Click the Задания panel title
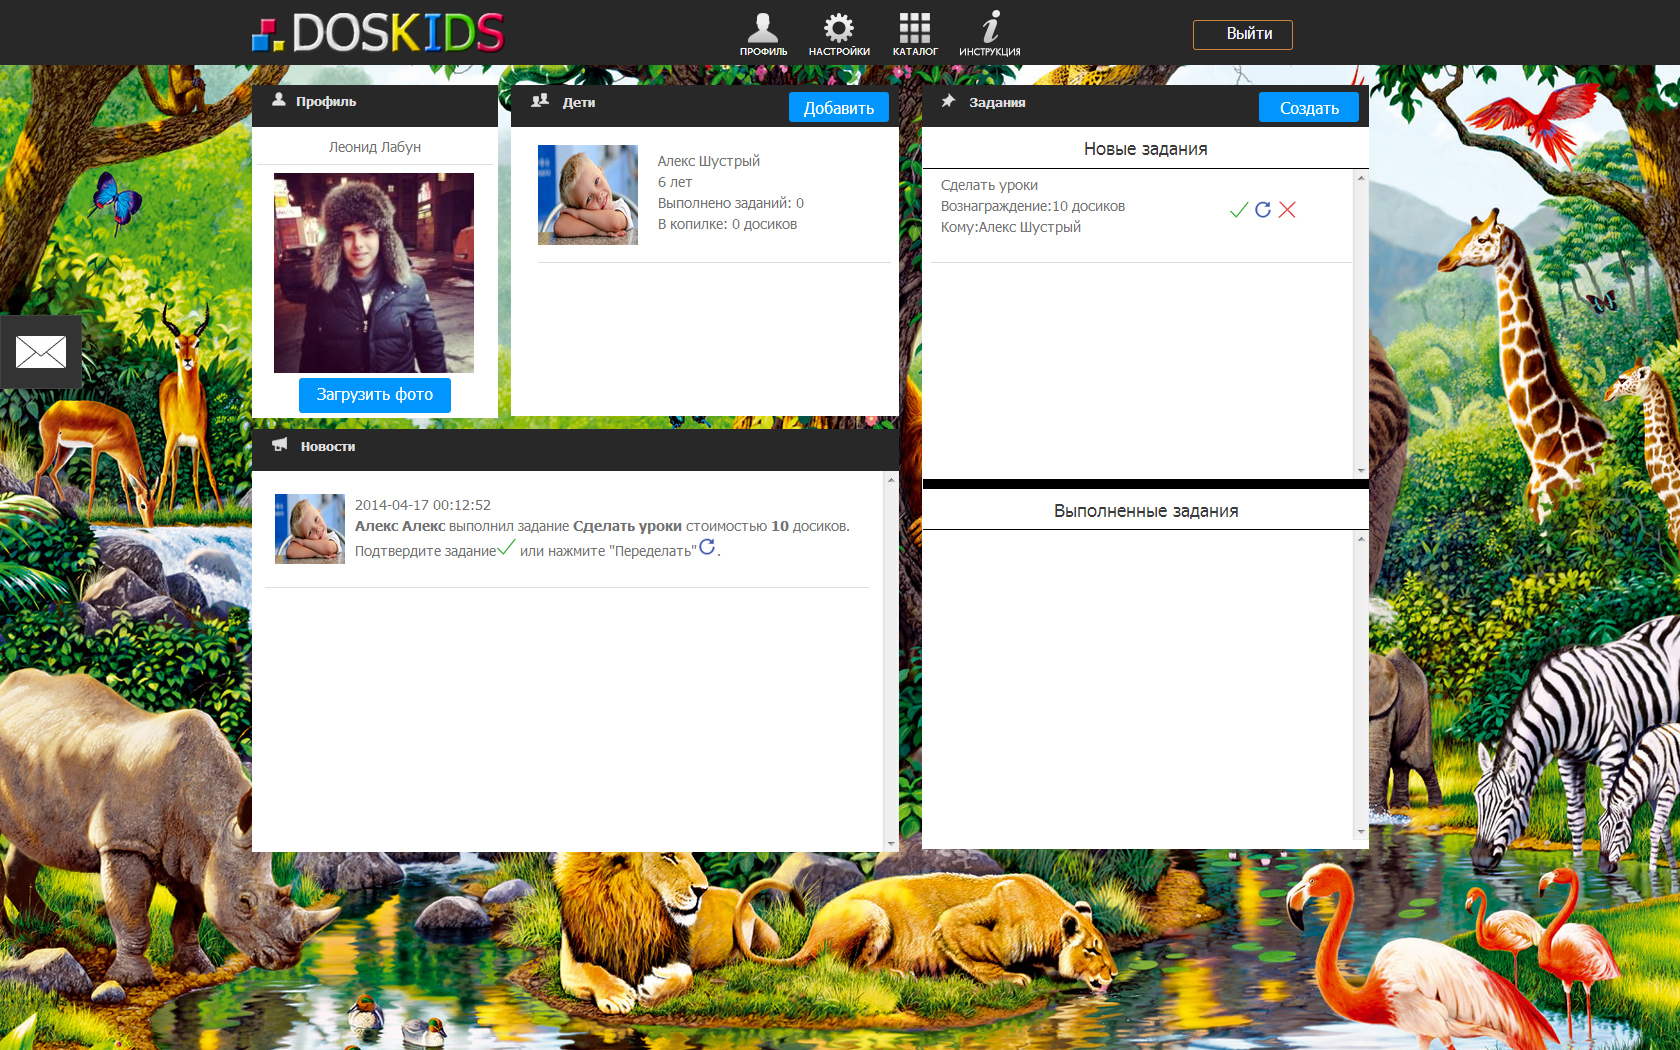This screenshot has width=1680, height=1050. point(997,102)
